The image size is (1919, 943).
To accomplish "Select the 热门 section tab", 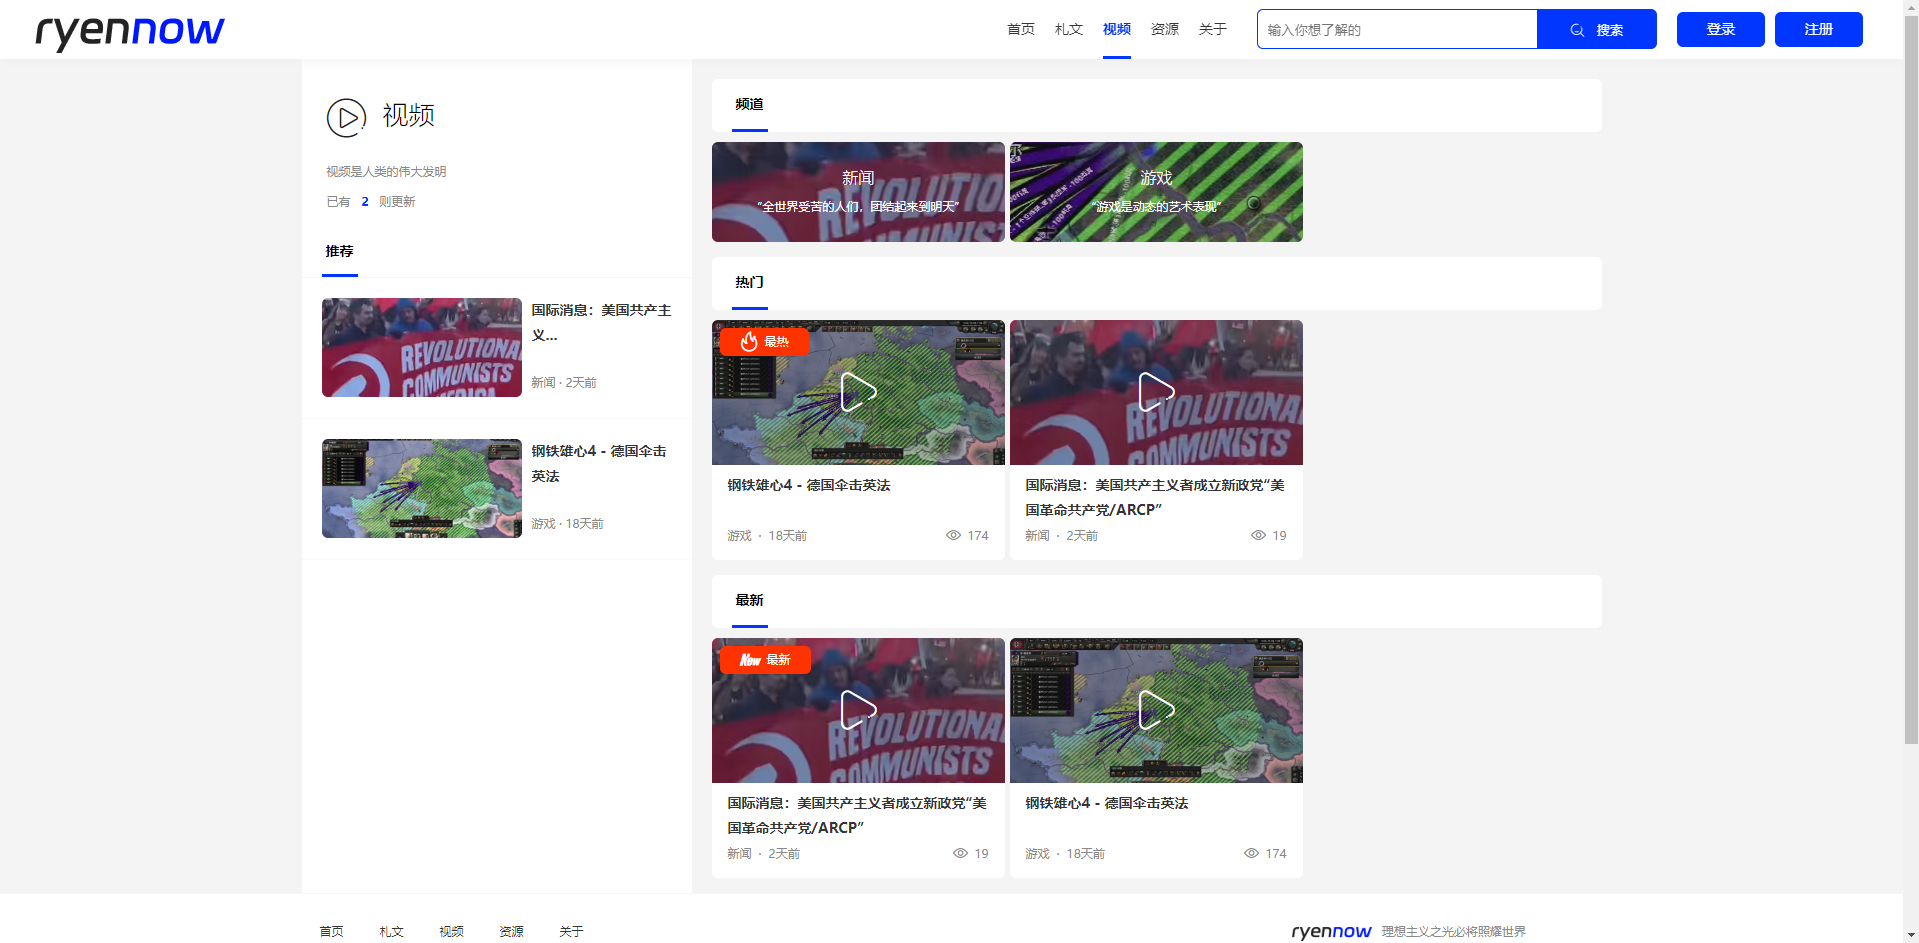I will point(749,282).
